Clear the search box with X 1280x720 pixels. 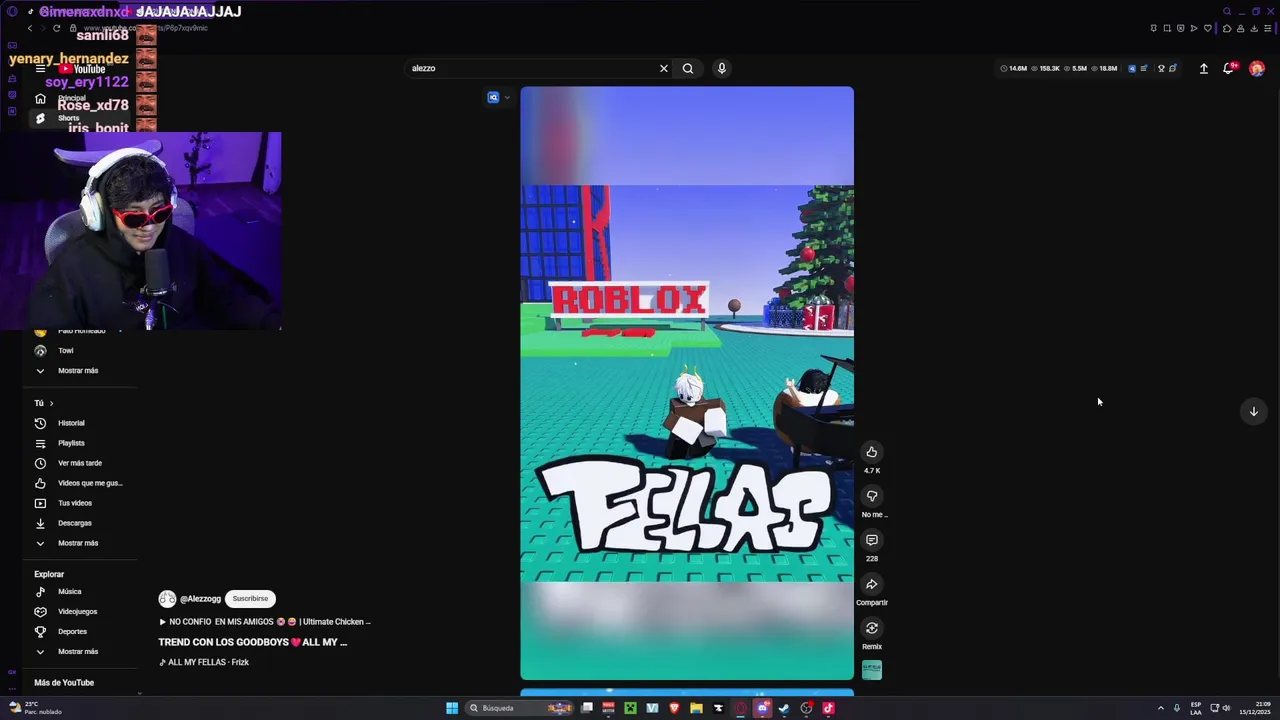(x=663, y=68)
